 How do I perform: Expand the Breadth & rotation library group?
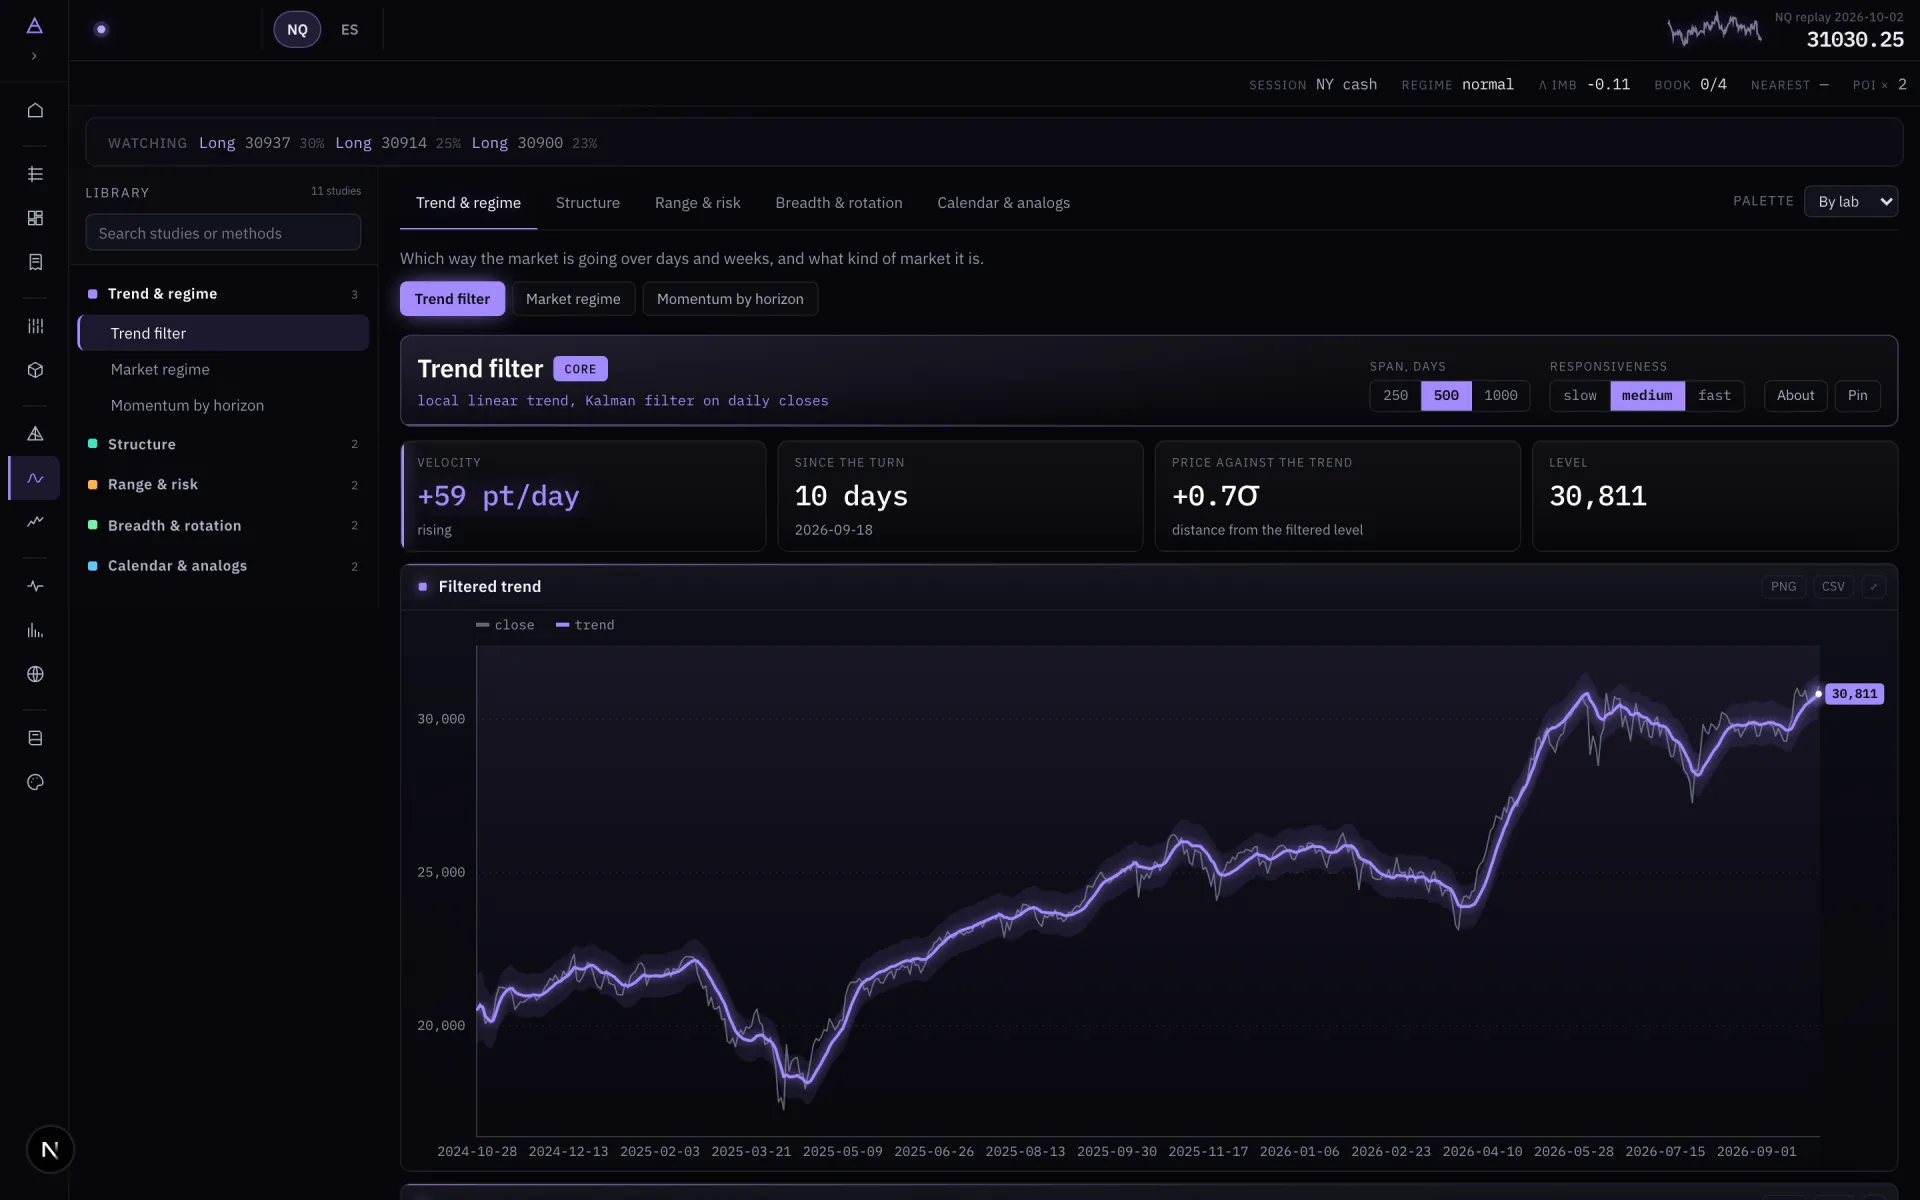tap(223, 526)
